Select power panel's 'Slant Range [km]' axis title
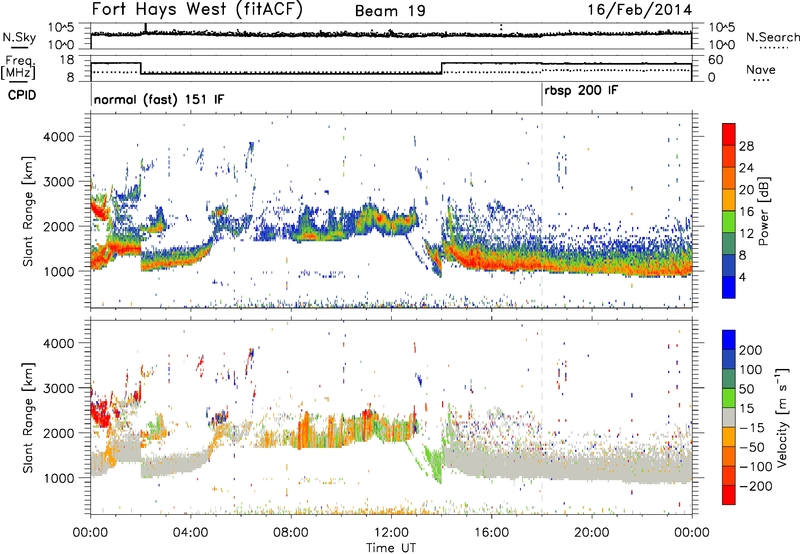800x554 pixels. point(28,212)
